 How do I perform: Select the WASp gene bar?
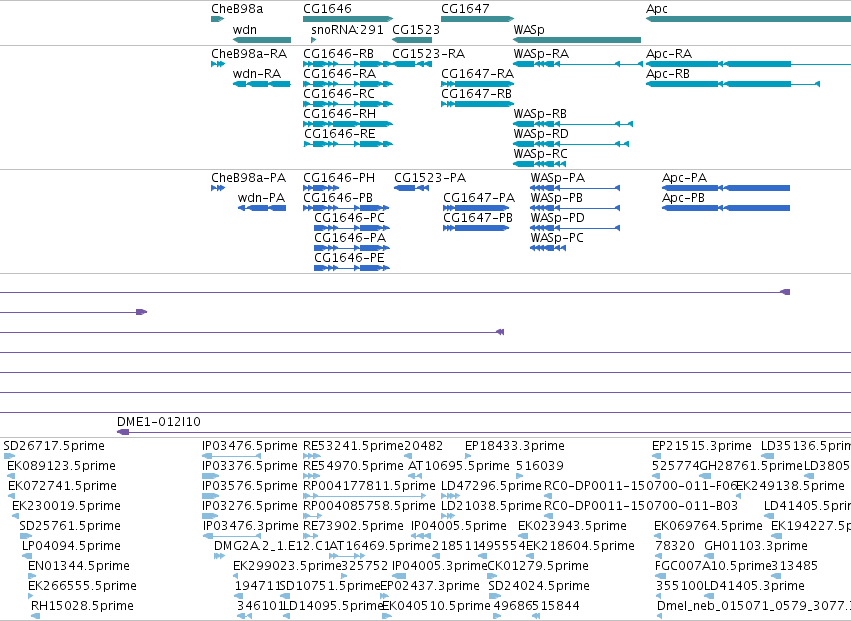click(x=577, y=40)
